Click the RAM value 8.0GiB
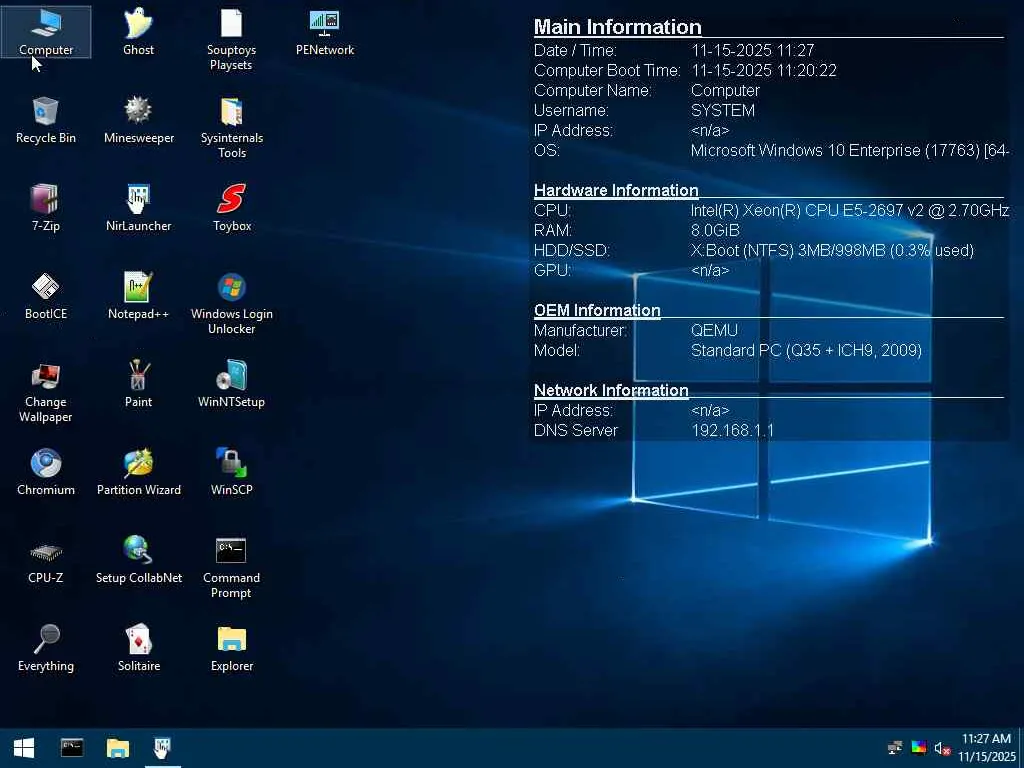 (715, 231)
